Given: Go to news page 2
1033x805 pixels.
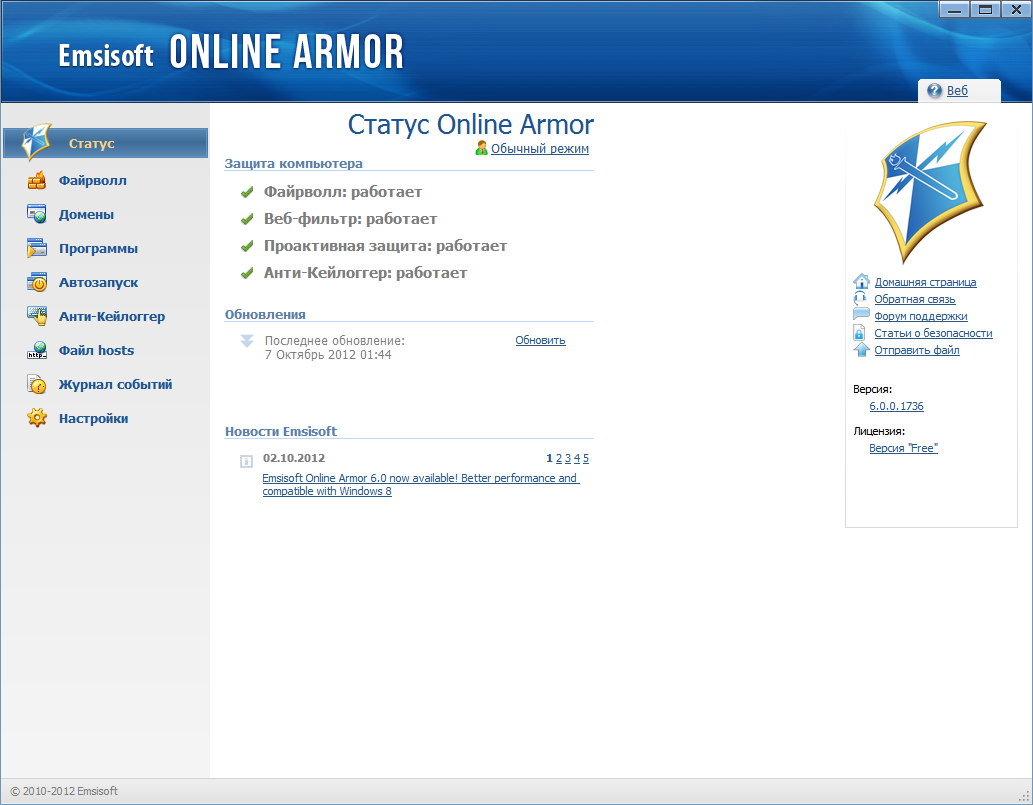Looking at the screenshot, I should tap(559, 458).
